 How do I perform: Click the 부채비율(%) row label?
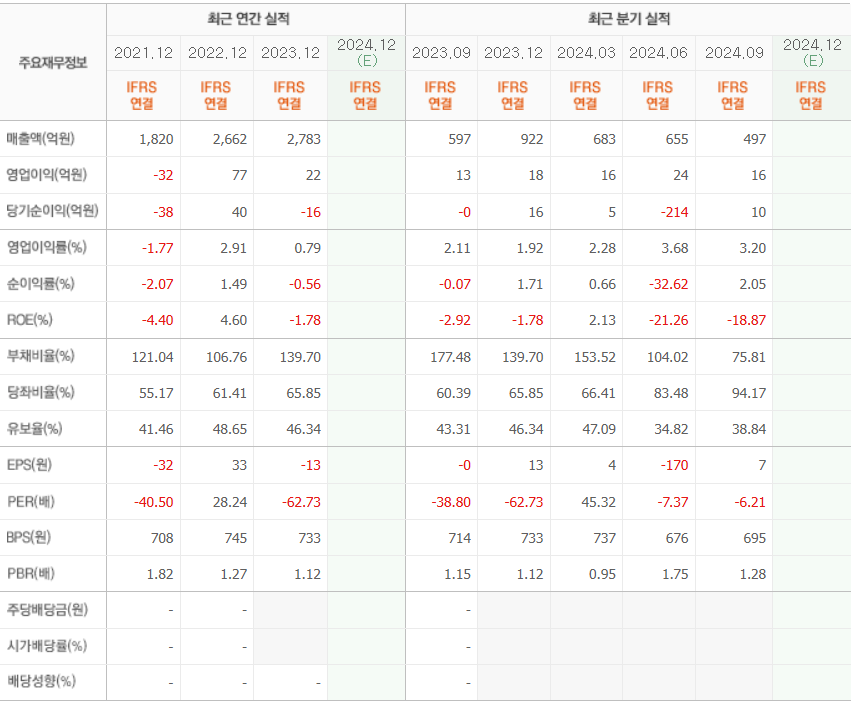click(x=41, y=355)
